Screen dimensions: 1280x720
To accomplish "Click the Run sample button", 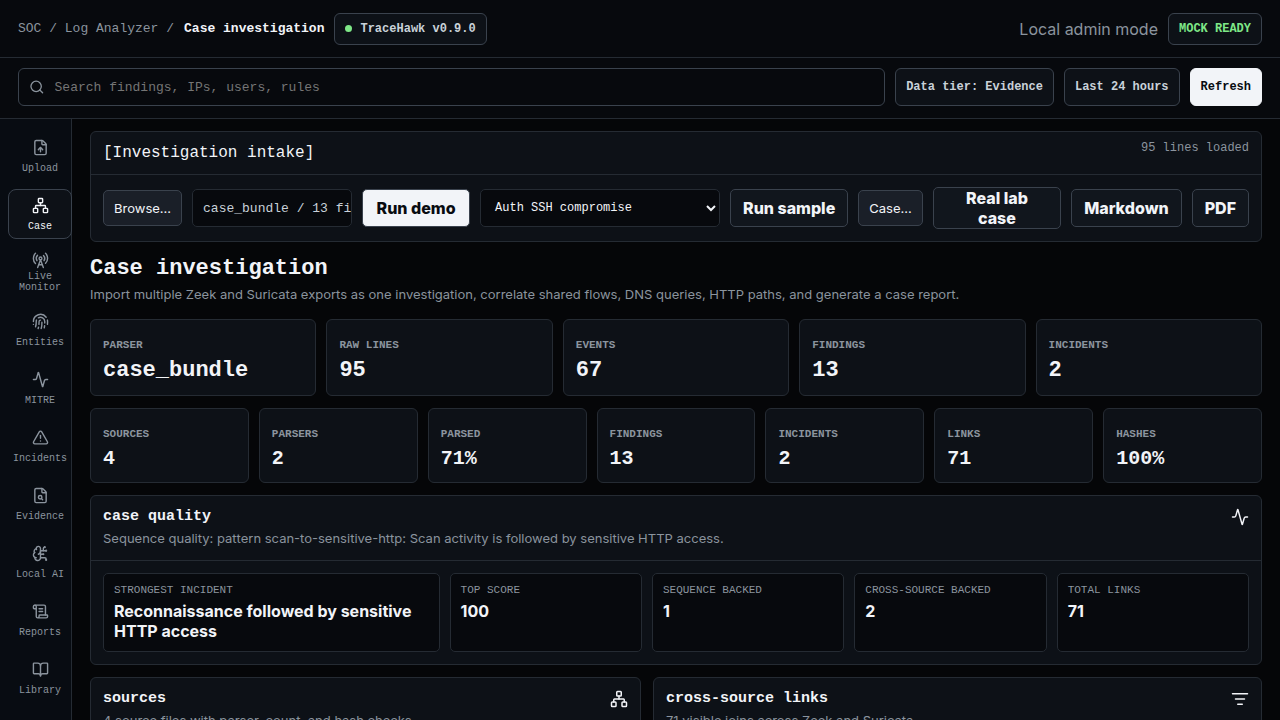I will [x=789, y=208].
